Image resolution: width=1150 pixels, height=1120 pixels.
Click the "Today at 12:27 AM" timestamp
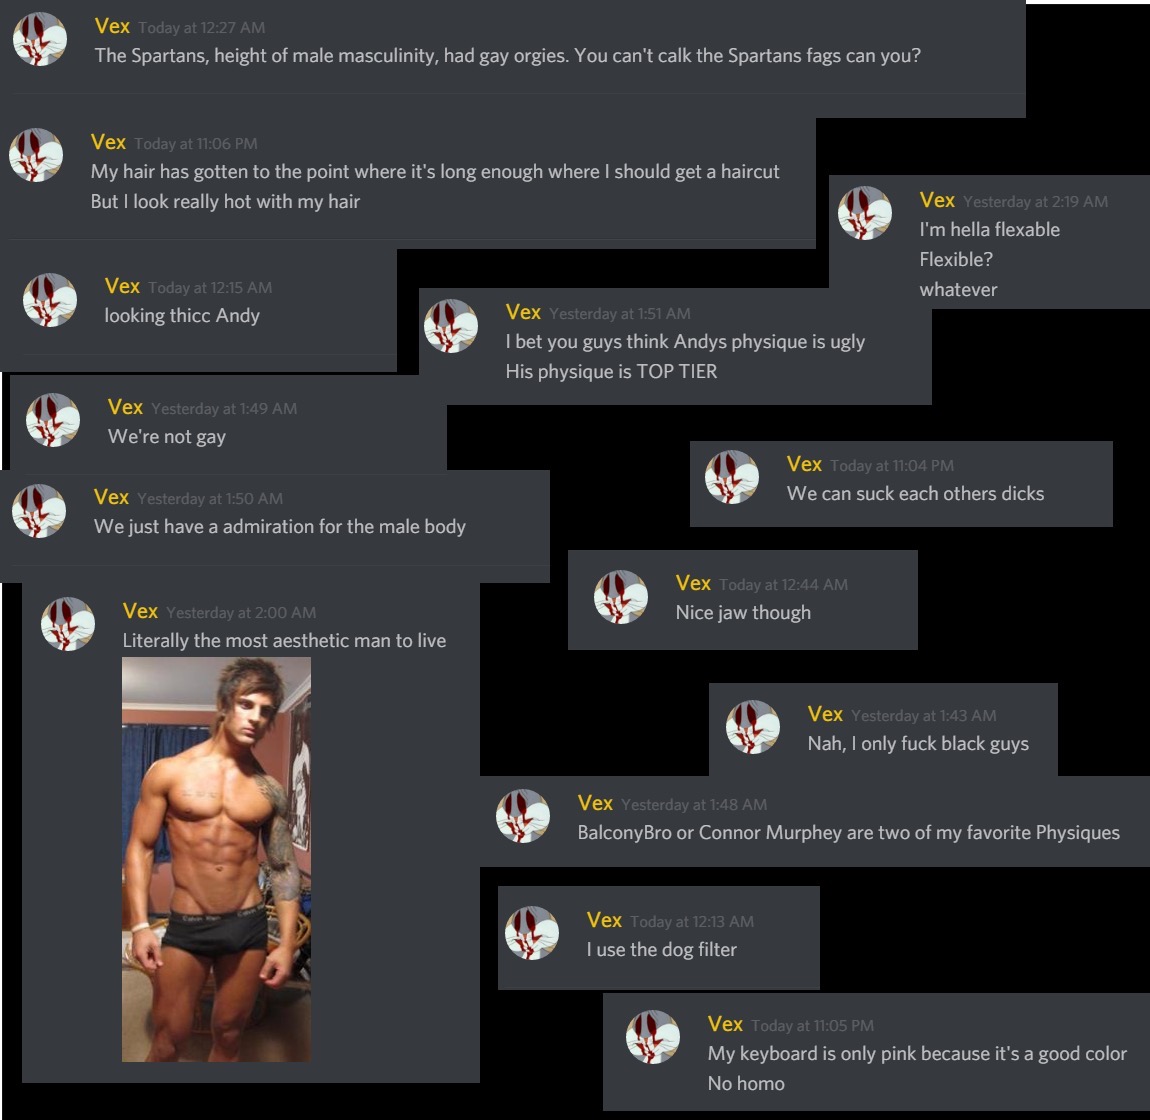tap(202, 28)
